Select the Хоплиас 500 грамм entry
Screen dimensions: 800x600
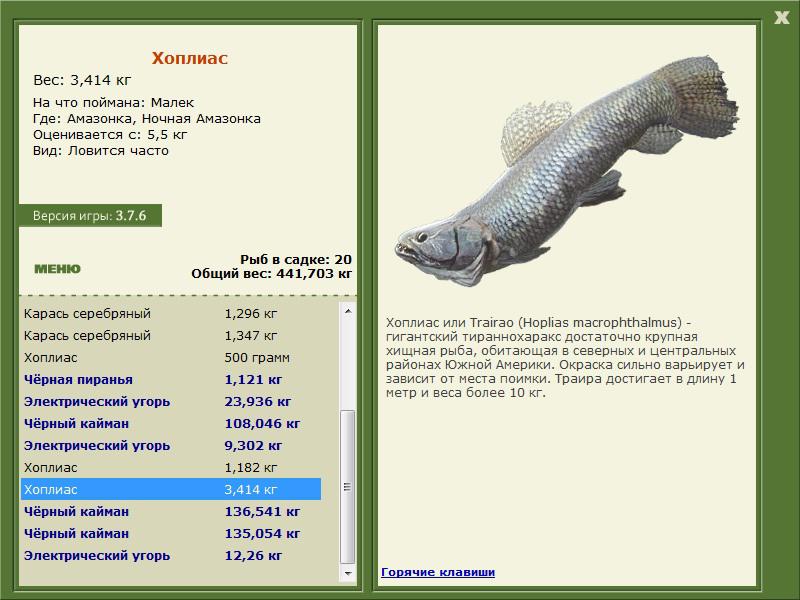(171, 358)
